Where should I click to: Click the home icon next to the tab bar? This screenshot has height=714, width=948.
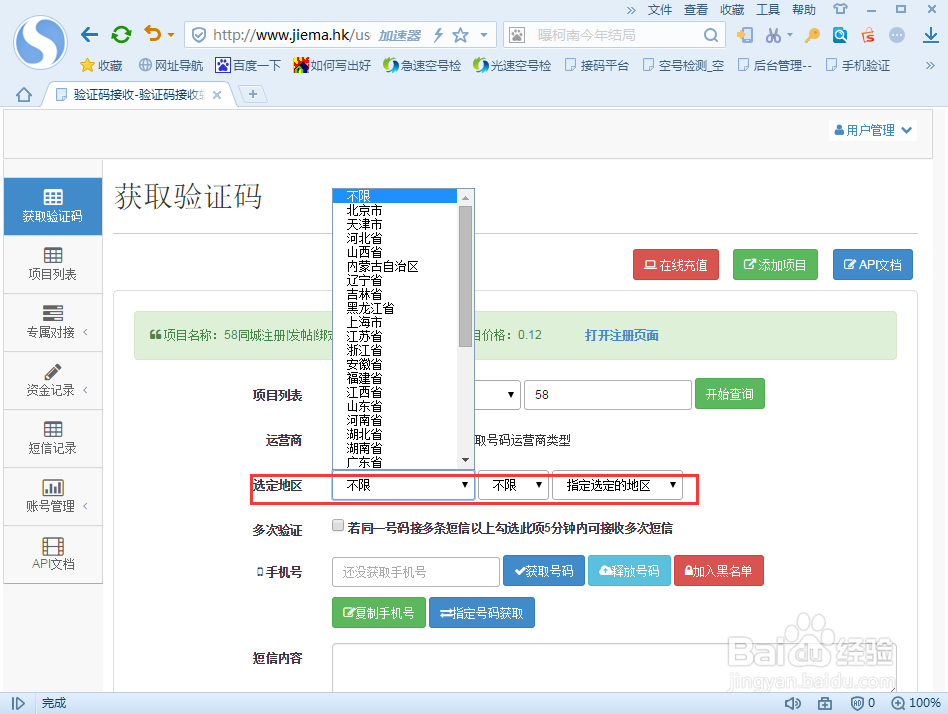tap(22, 93)
